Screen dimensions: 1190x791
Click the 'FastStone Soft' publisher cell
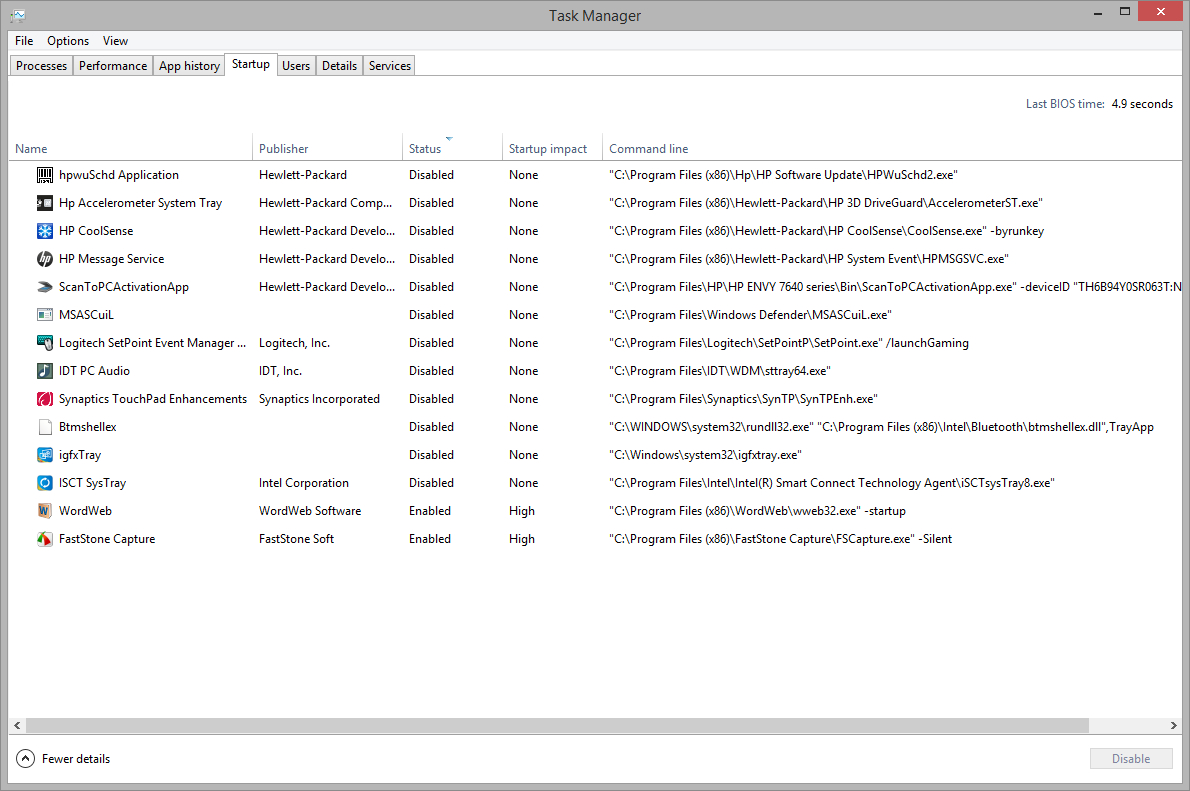(296, 540)
